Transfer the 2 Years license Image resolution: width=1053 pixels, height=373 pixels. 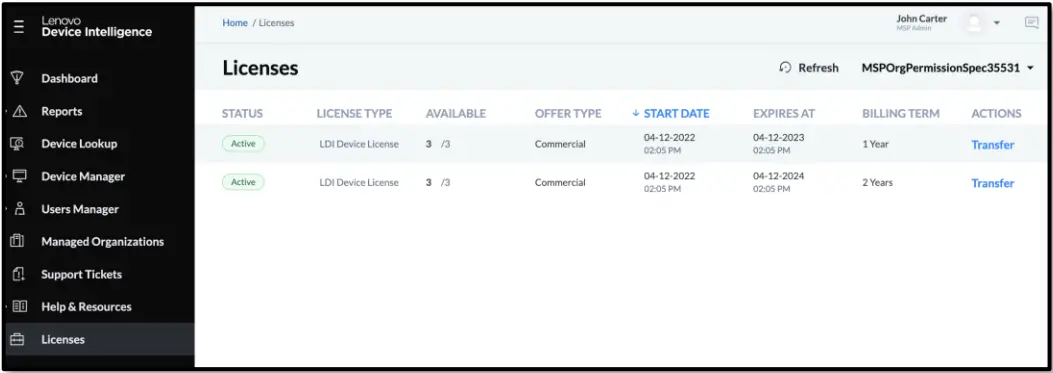click(x=993, y=183)
